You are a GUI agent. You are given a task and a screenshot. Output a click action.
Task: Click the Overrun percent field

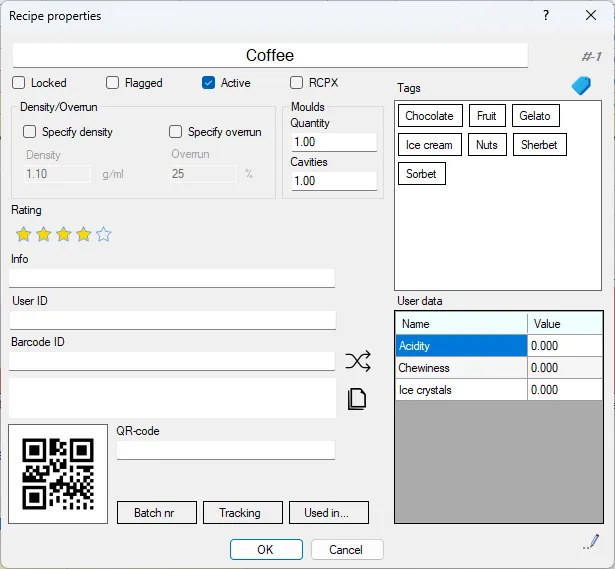pos(203,174)
